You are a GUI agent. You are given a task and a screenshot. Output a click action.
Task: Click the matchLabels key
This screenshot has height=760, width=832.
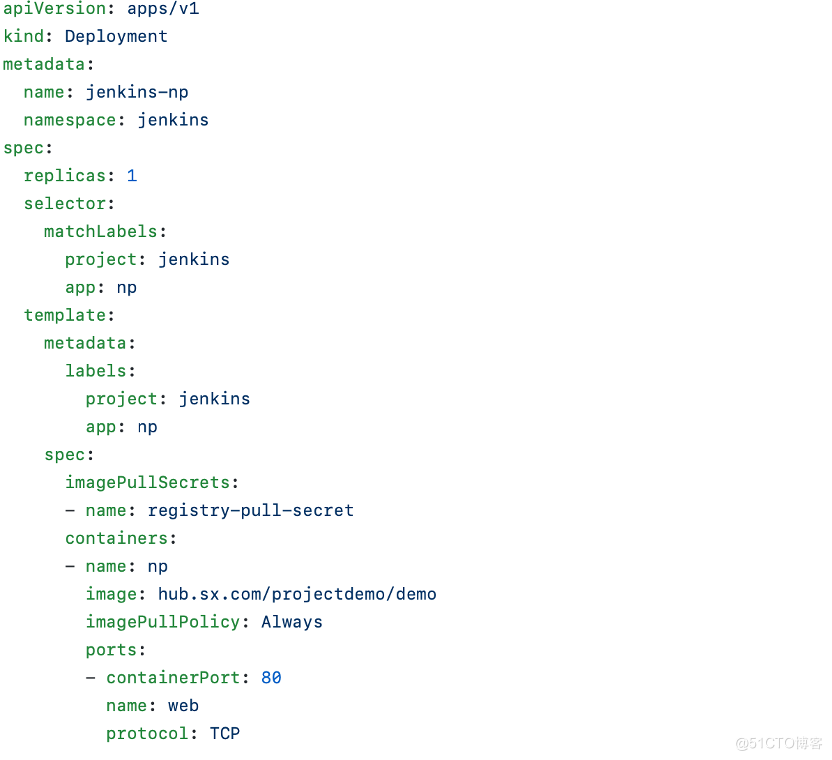tap(100, 231)
